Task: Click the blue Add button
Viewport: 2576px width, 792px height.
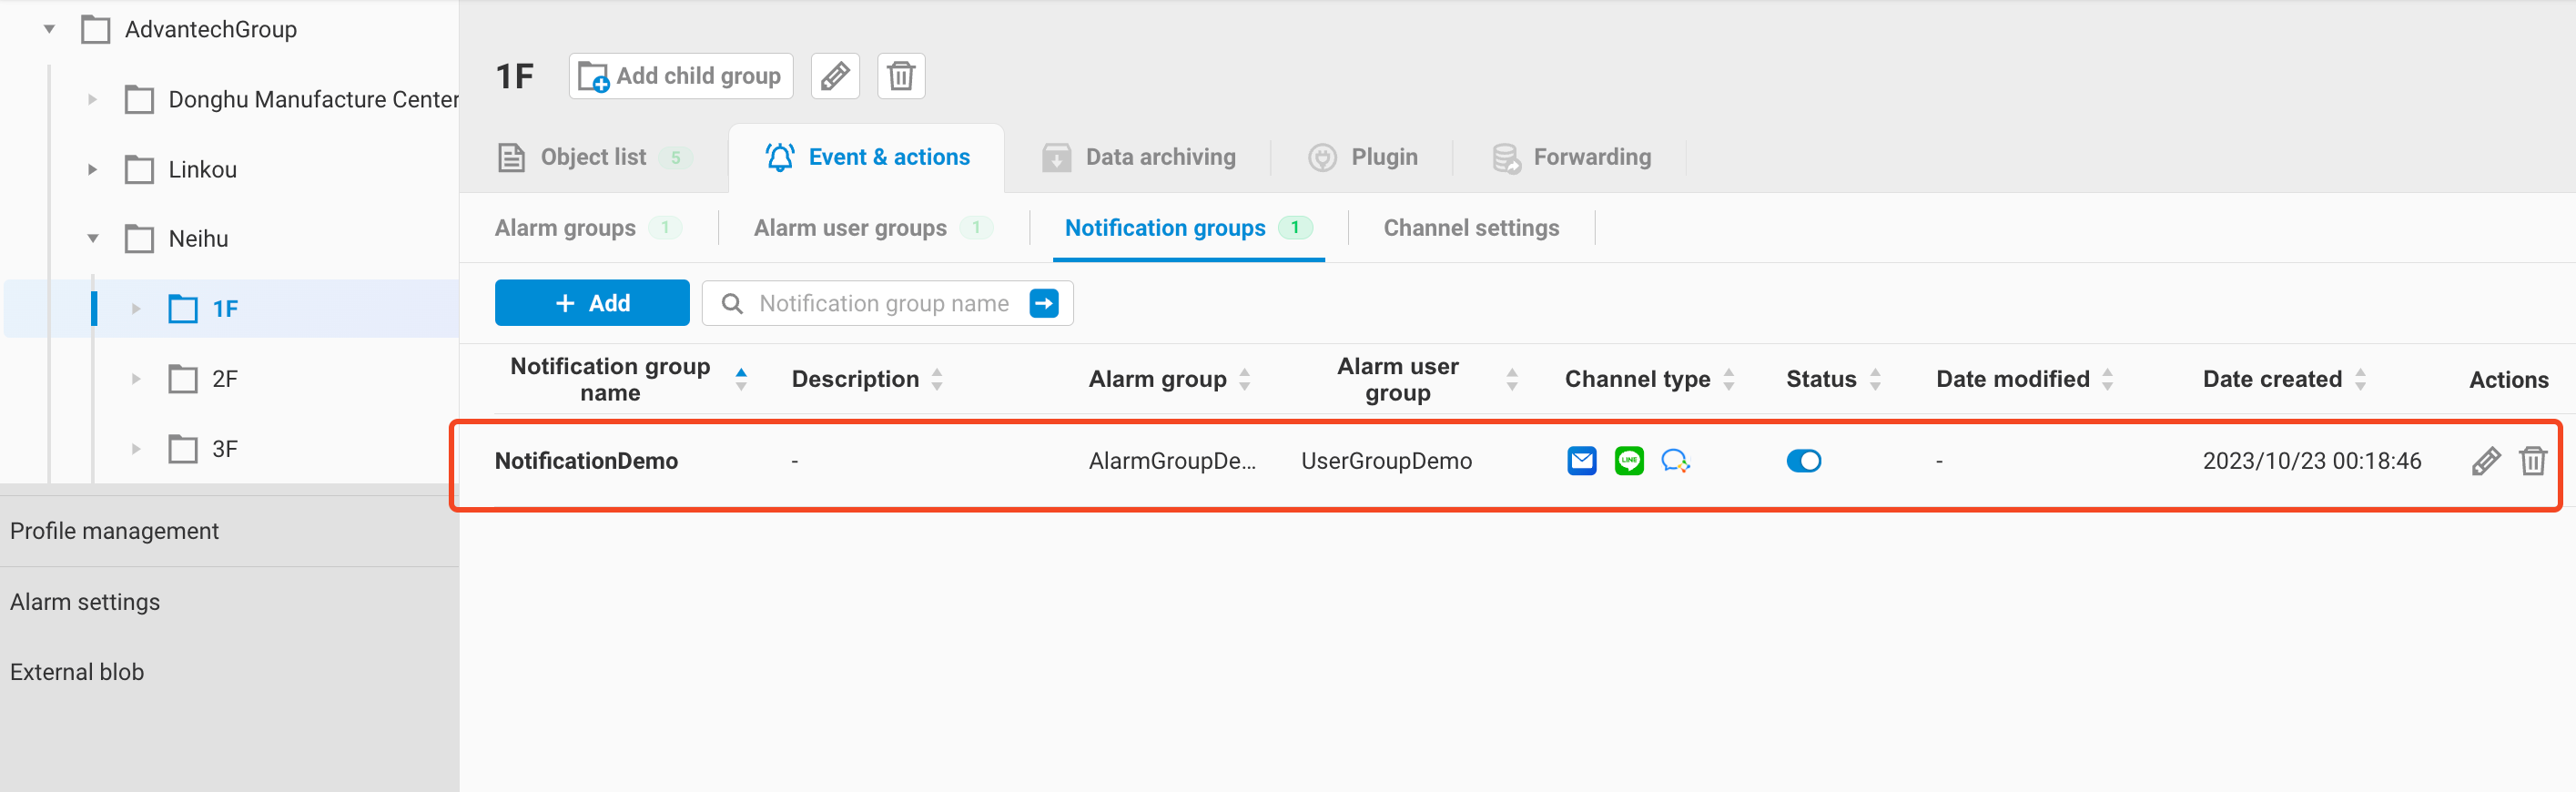Action: click(x=592, y=303)
